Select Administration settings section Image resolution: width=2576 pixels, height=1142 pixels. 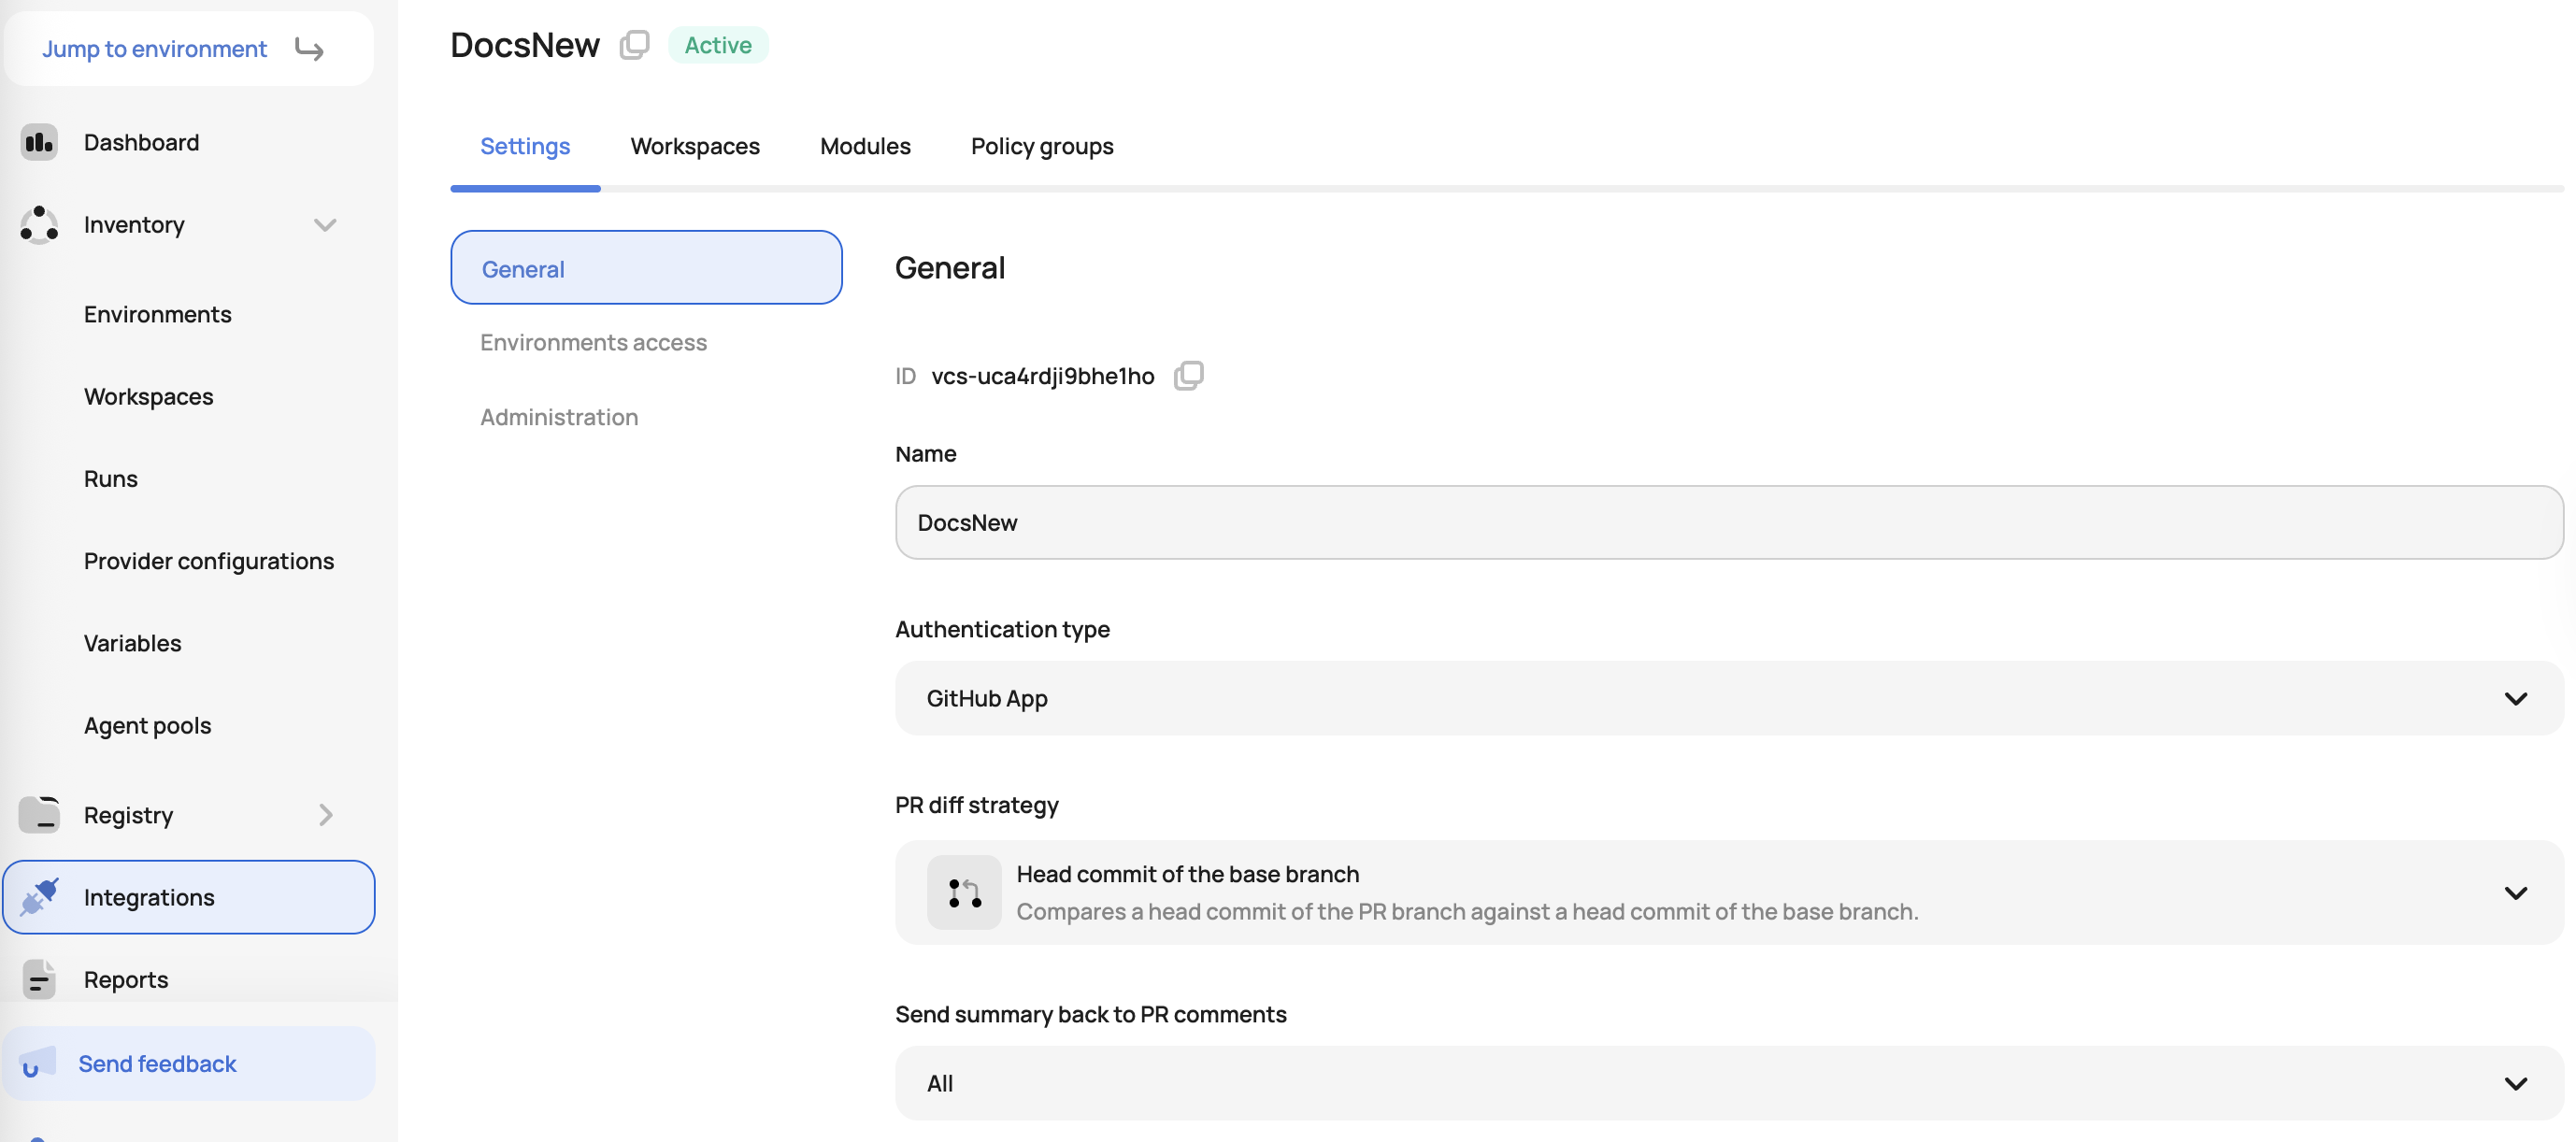point(559,417)
